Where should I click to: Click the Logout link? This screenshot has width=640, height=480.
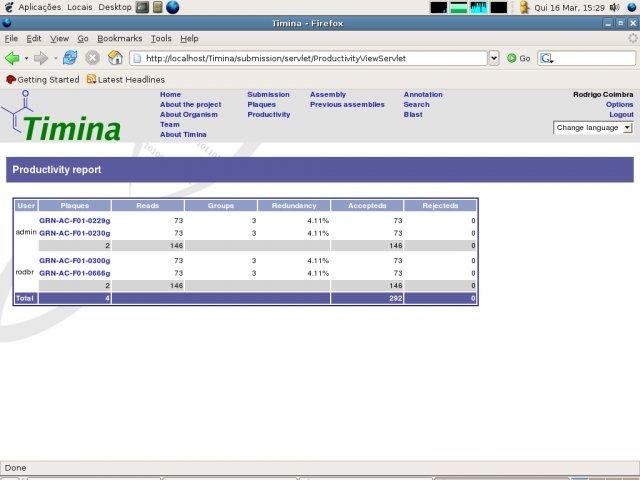pyautogui.click(x=621, y=114)
